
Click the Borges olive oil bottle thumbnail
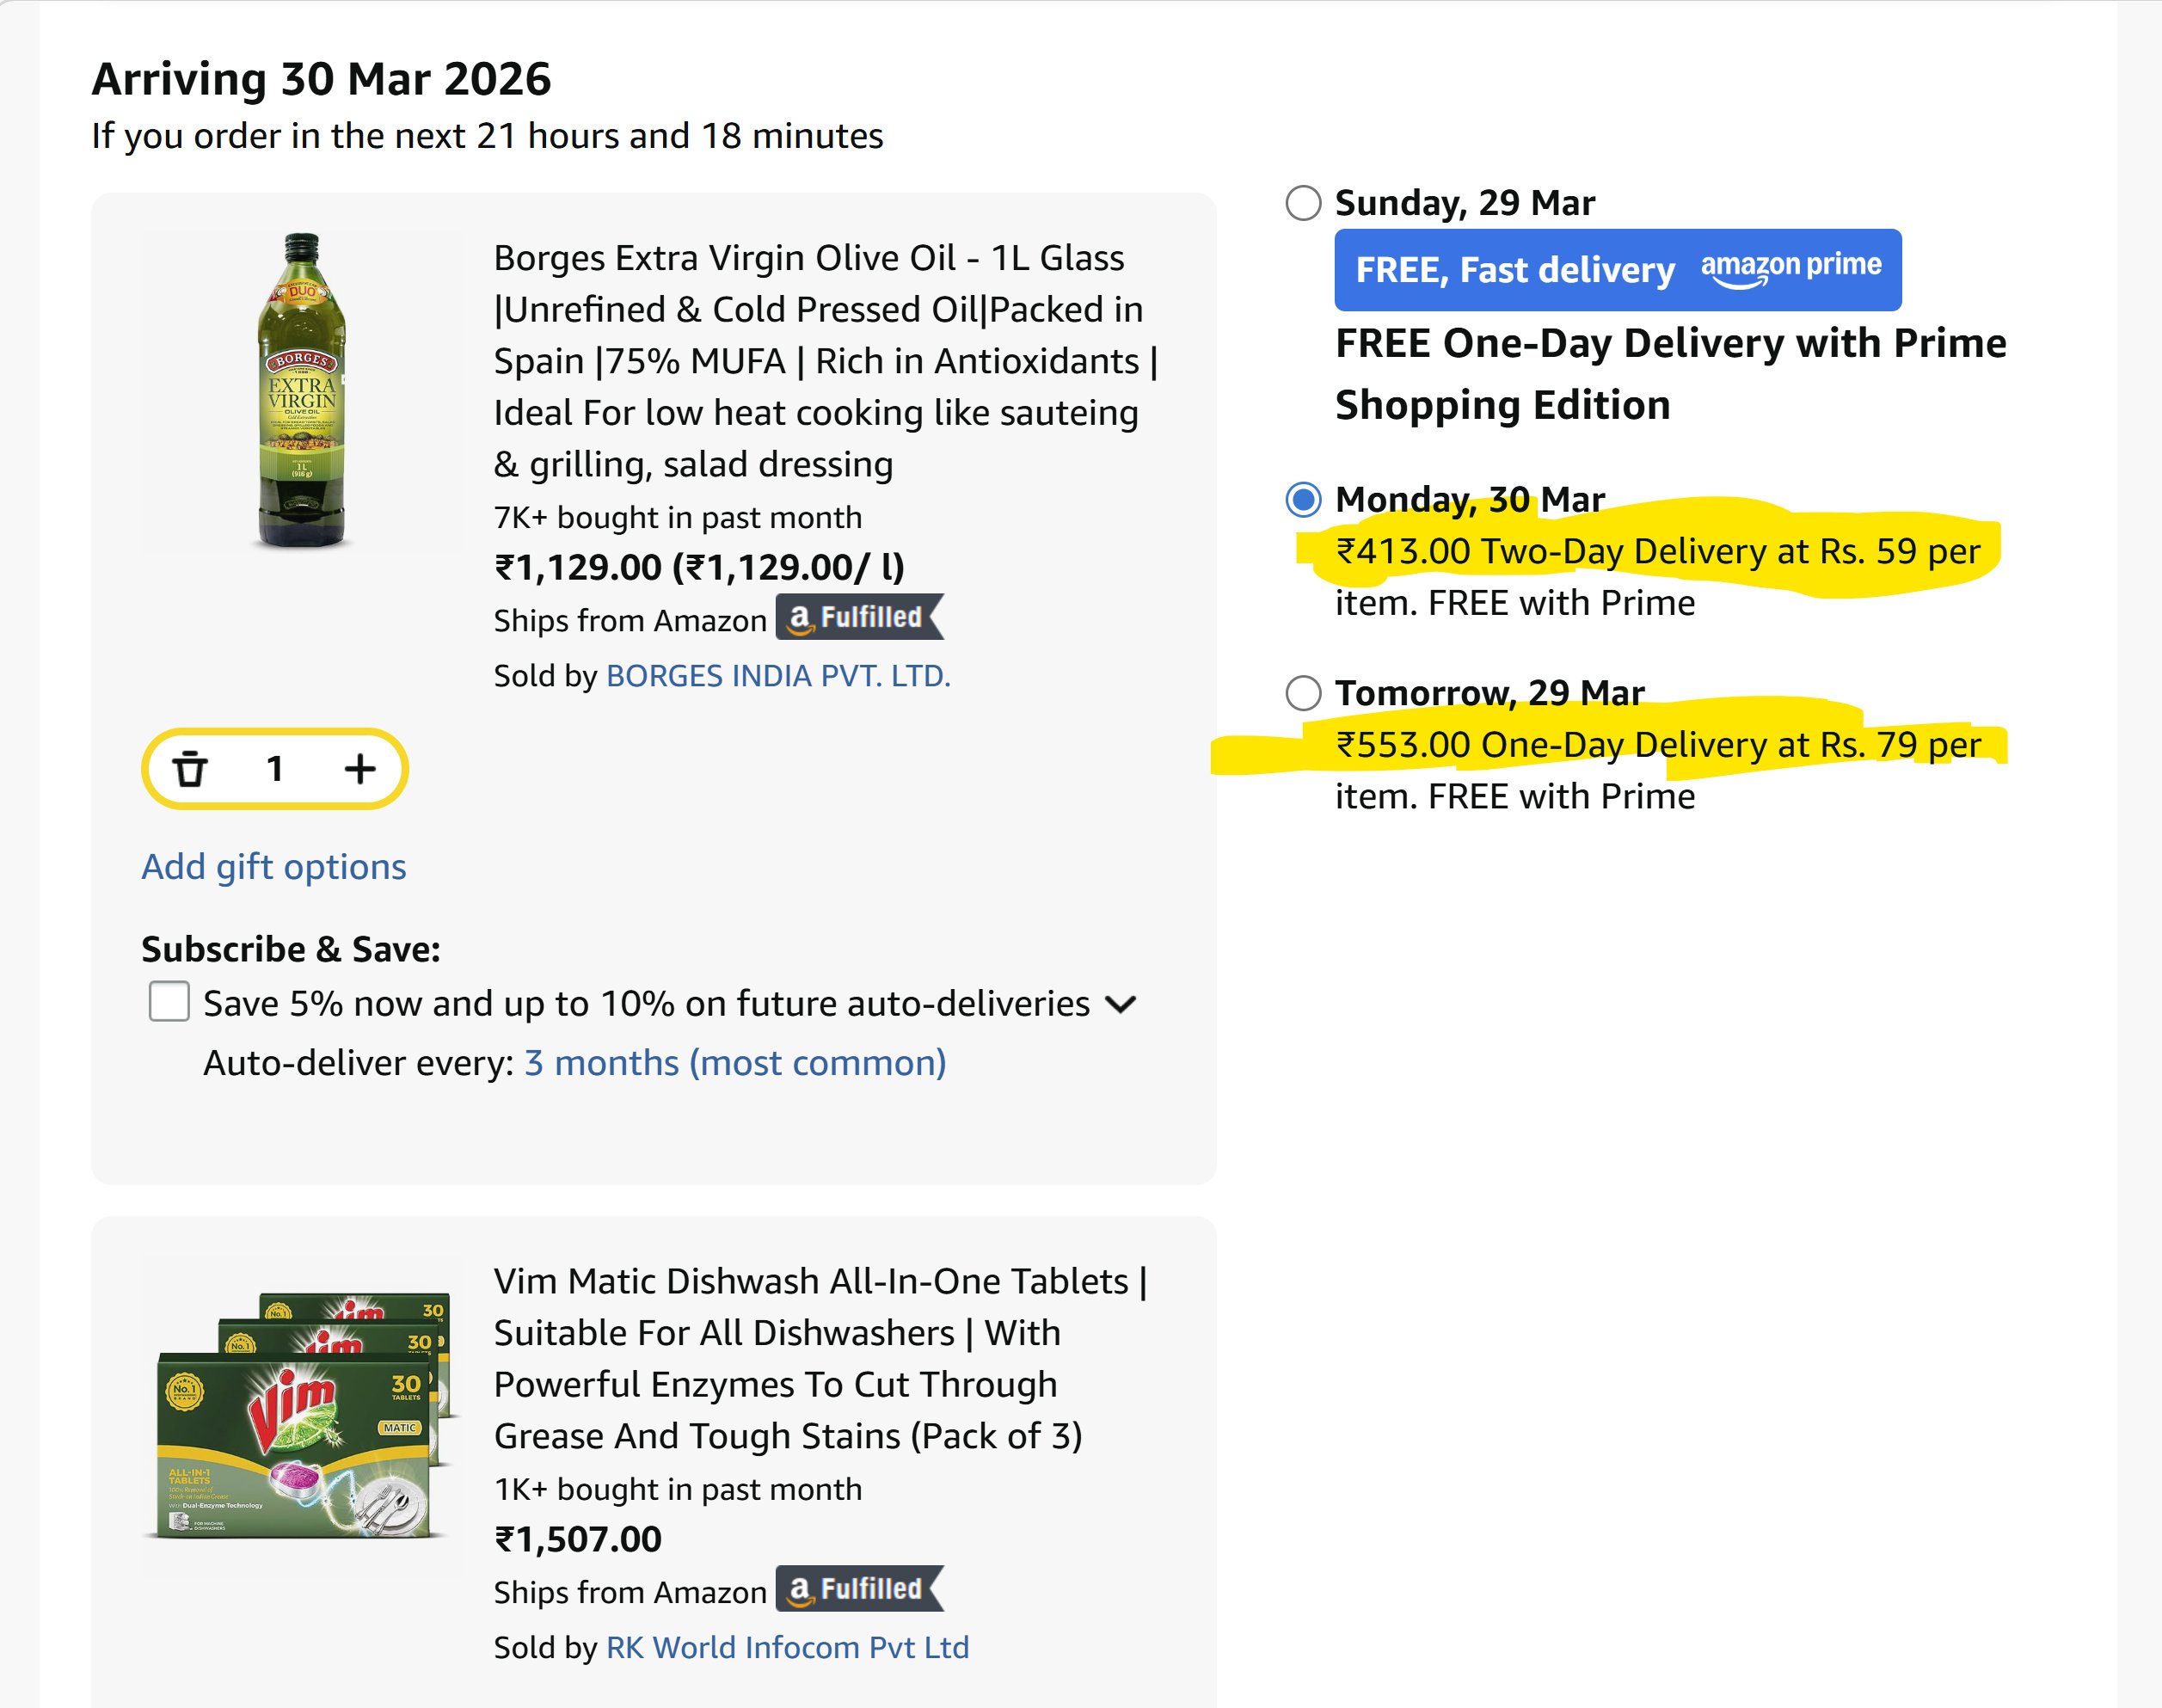tap(301, 390)
